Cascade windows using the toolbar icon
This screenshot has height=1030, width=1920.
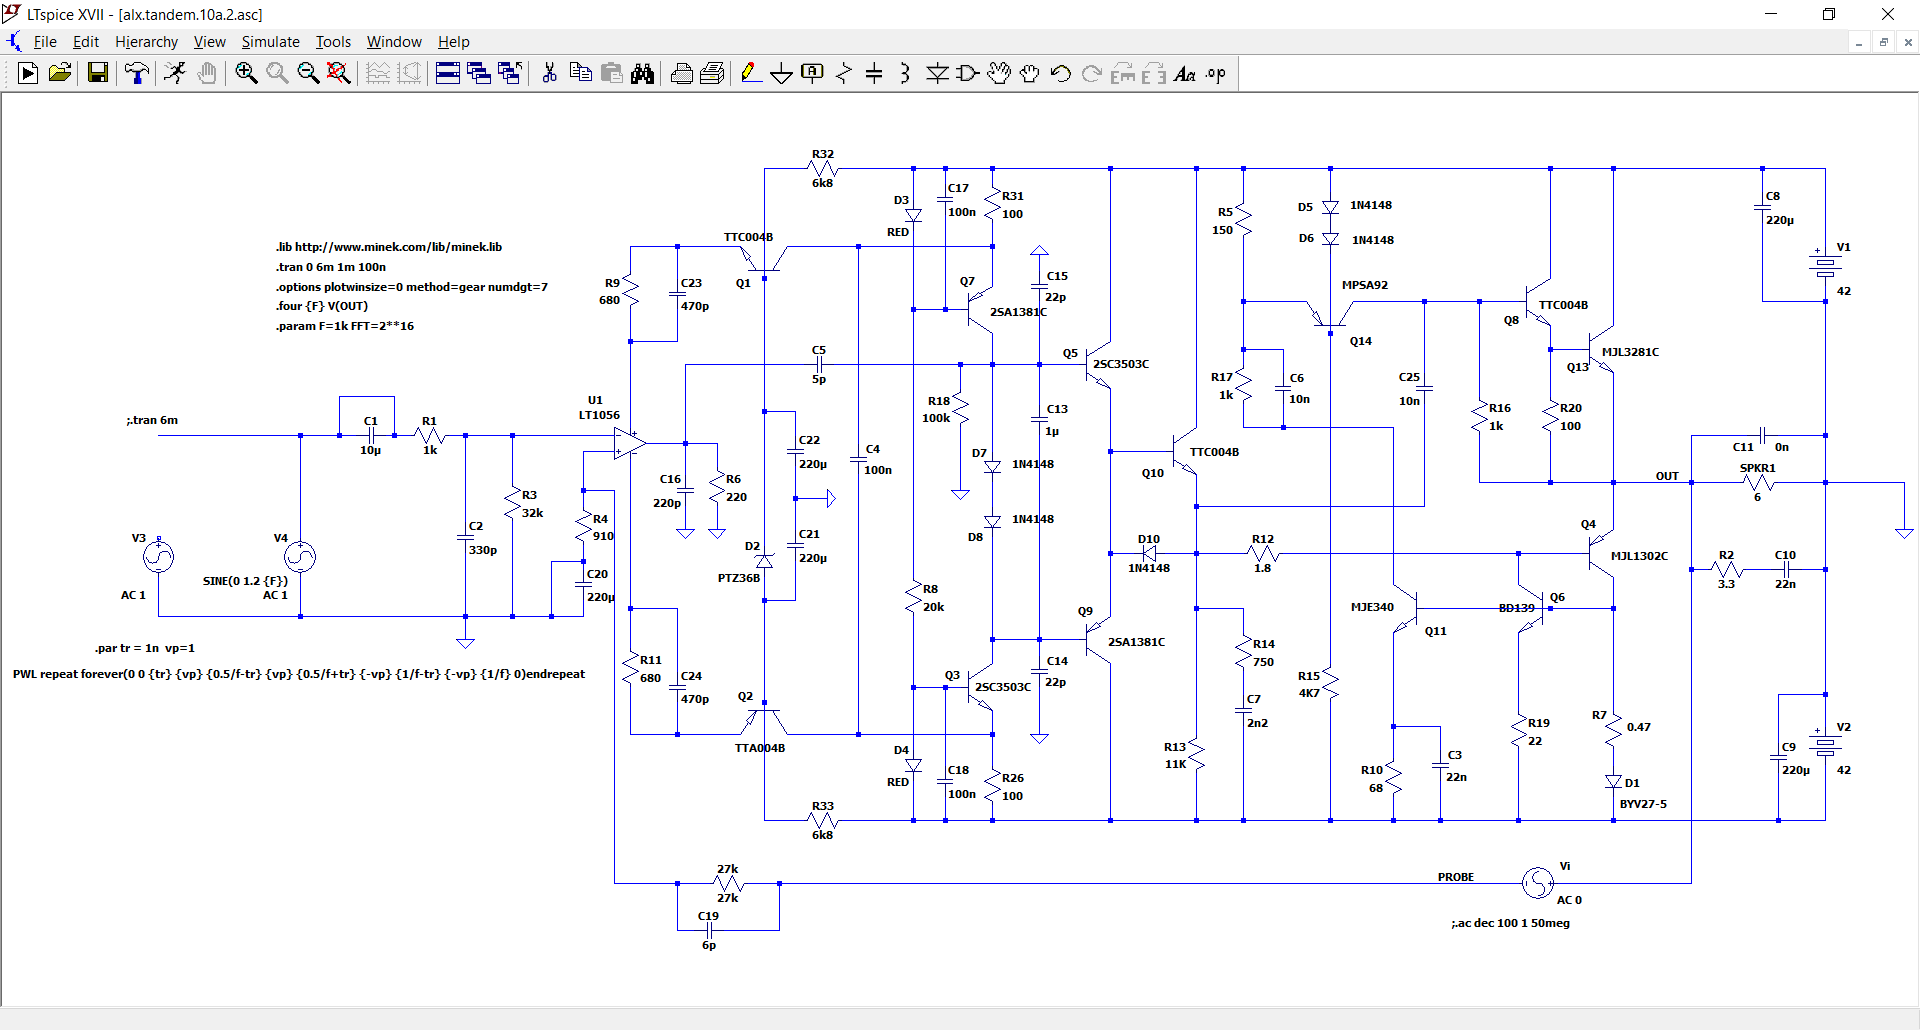[x=479, y=73]
